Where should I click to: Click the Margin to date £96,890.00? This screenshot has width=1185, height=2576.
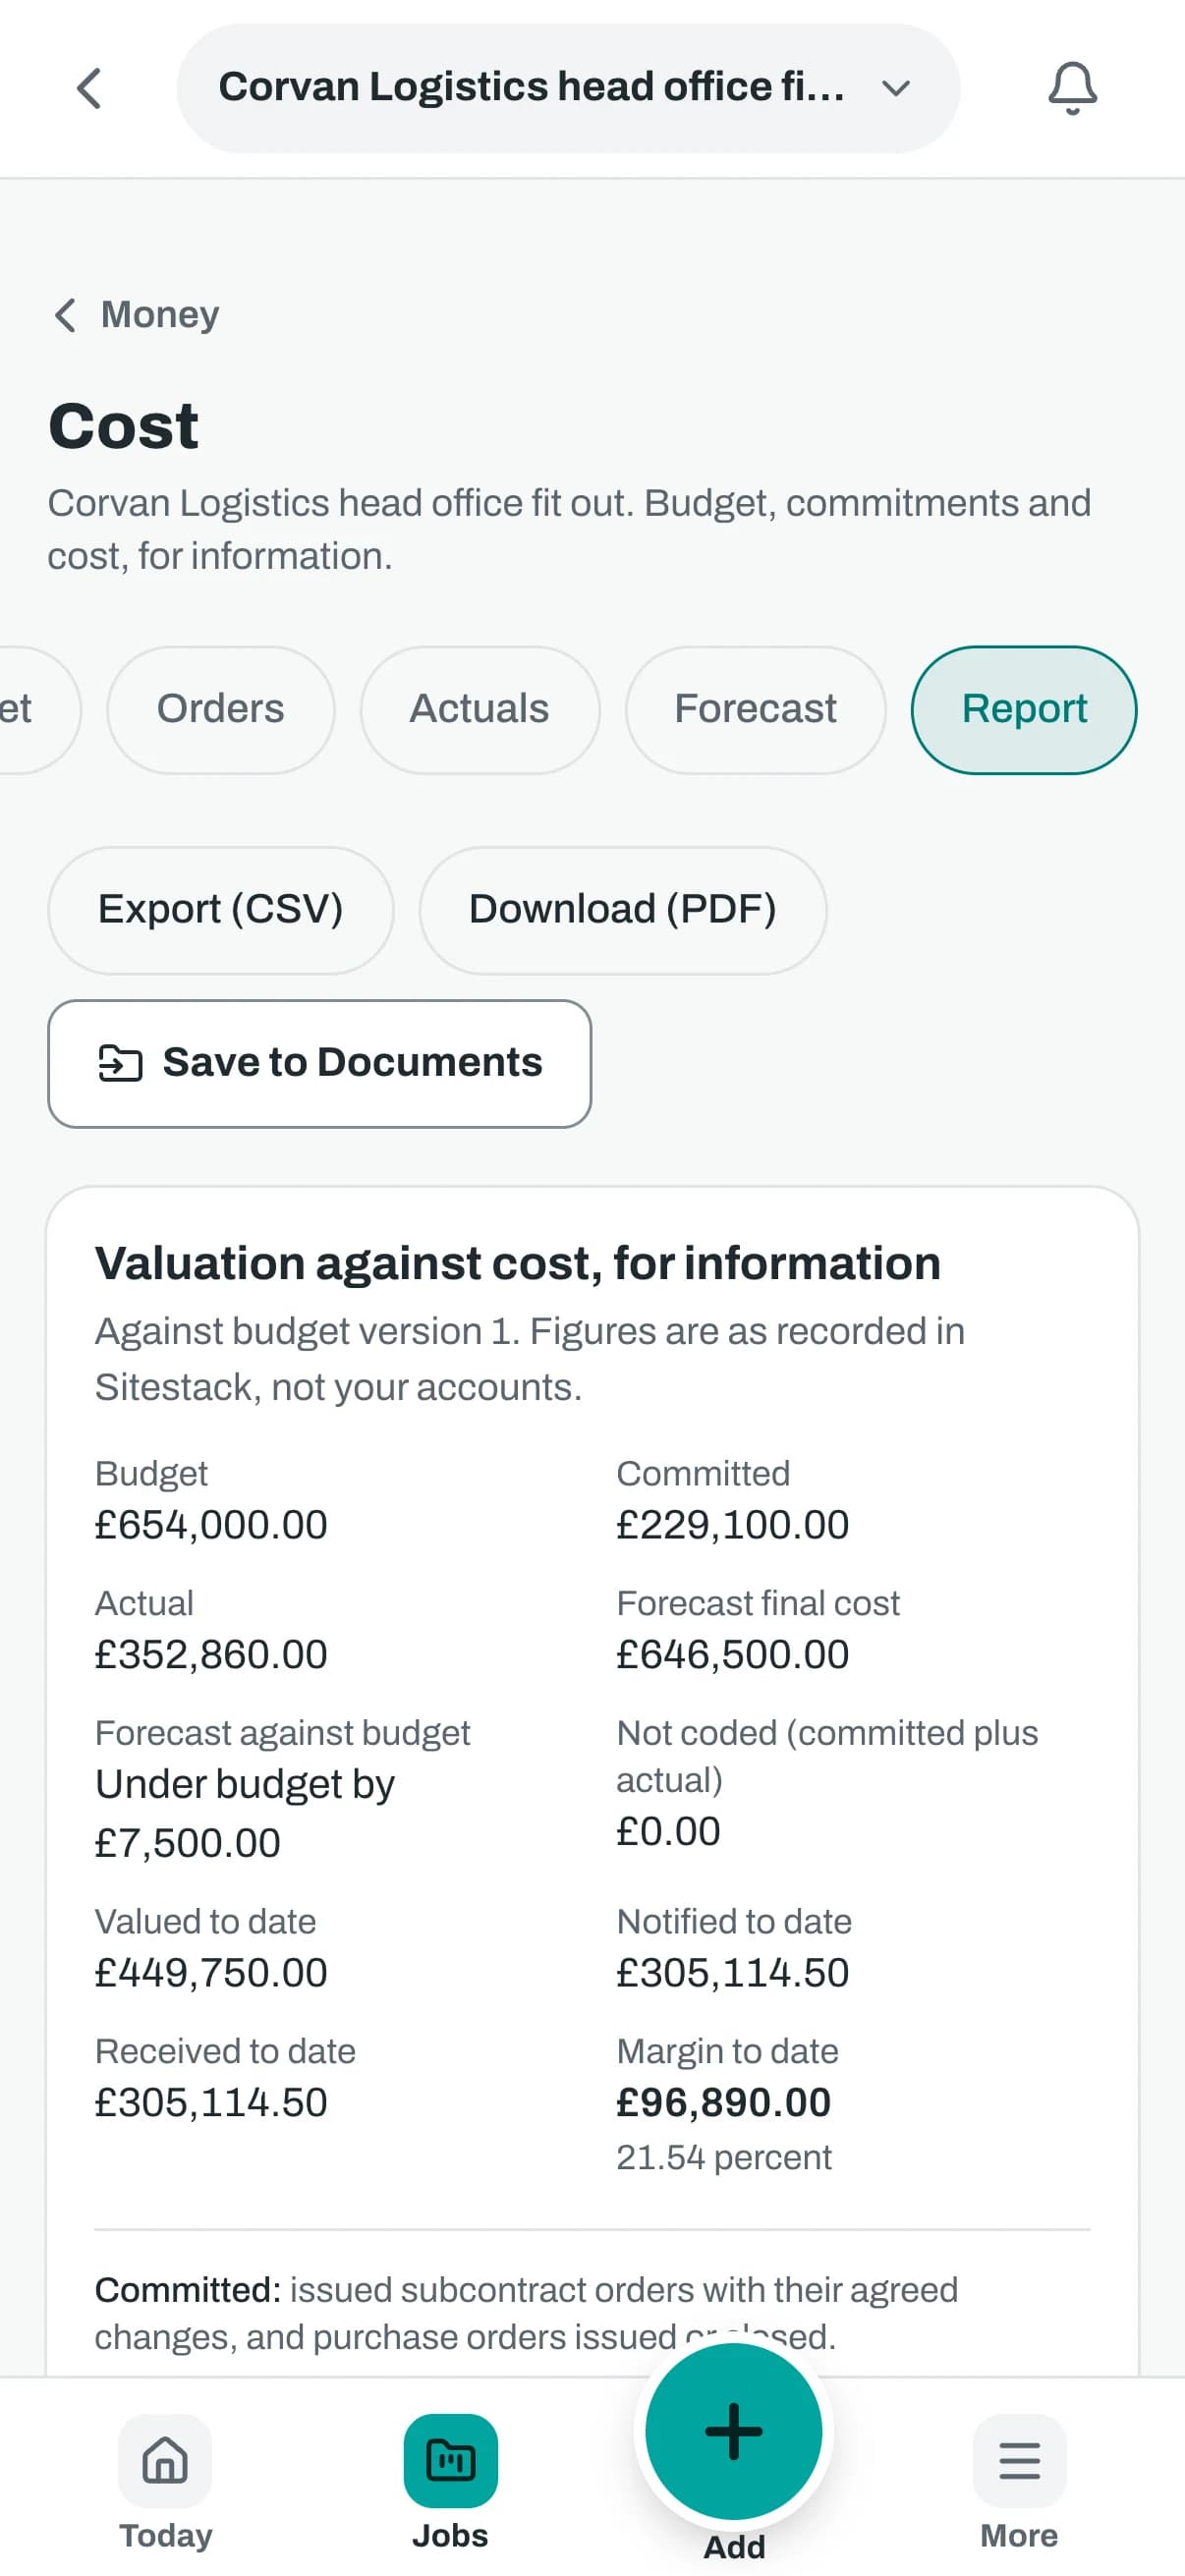[723, 2103]
